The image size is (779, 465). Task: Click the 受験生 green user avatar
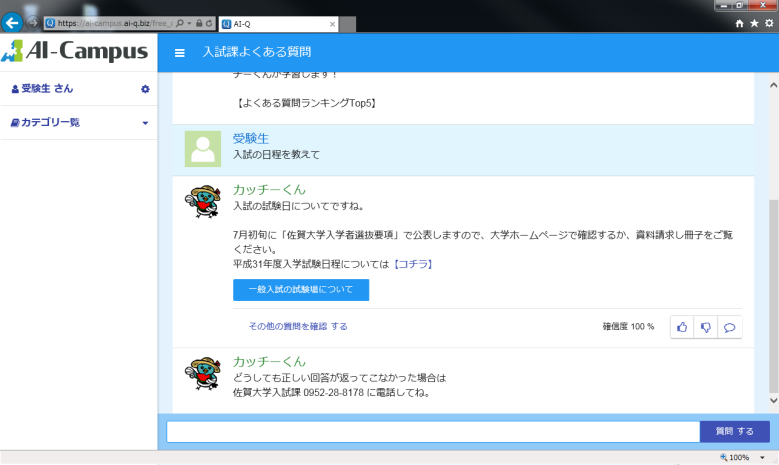coord(203,149)
